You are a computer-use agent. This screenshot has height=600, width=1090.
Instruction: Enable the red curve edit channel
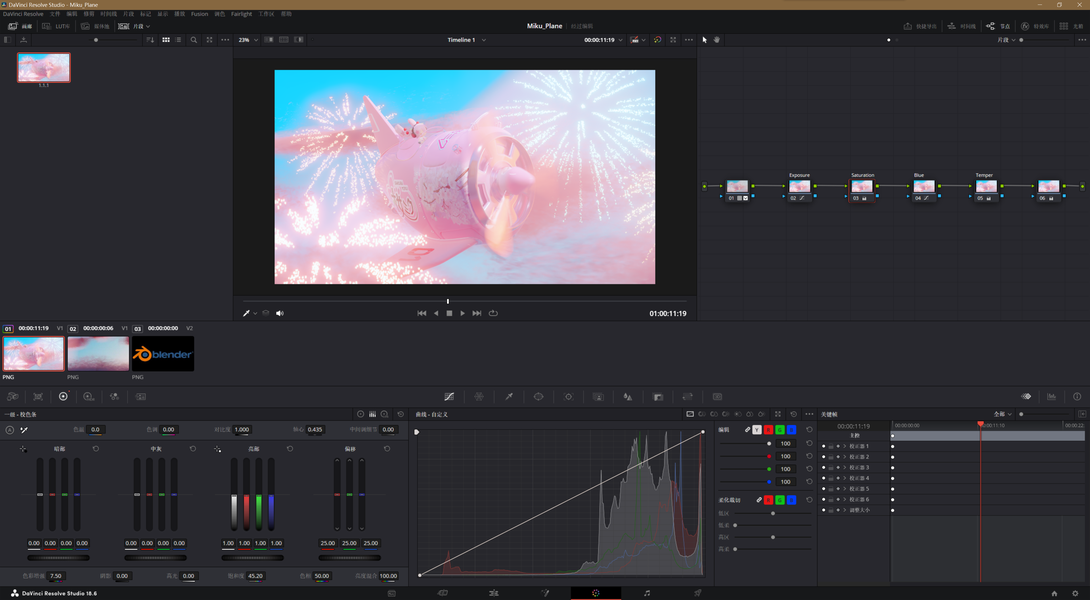tap(768, 430)
